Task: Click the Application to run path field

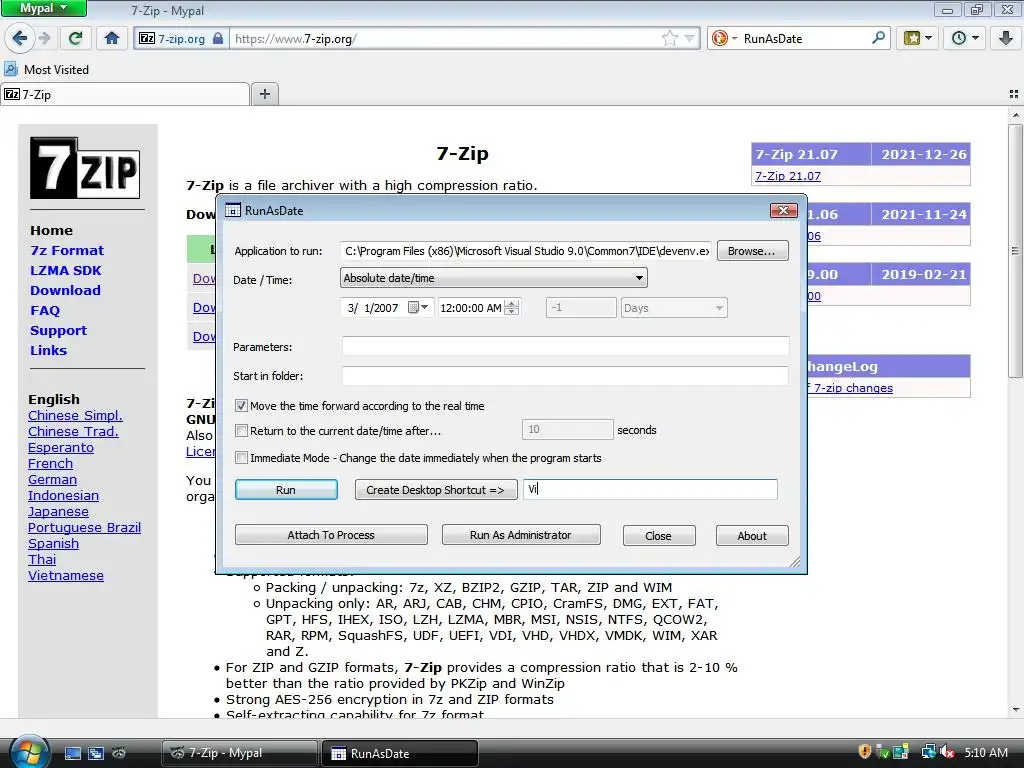Action: (527, 251)
